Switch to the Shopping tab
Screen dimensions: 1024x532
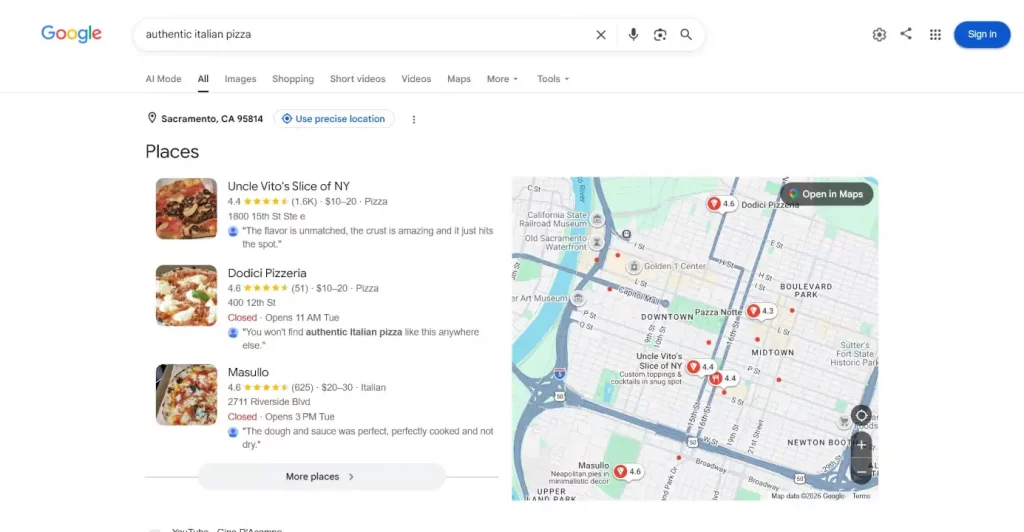tap(293, 79)
